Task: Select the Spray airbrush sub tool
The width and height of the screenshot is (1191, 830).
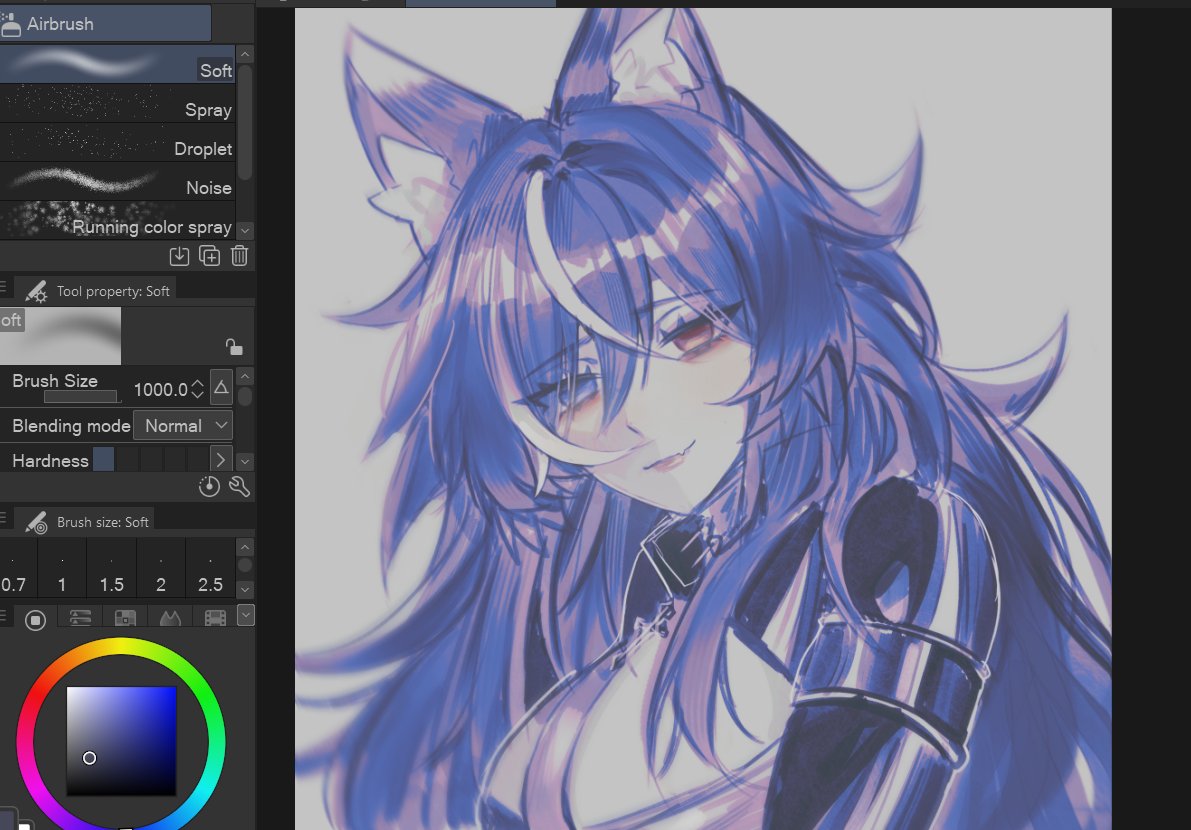Action: [117, 103]
